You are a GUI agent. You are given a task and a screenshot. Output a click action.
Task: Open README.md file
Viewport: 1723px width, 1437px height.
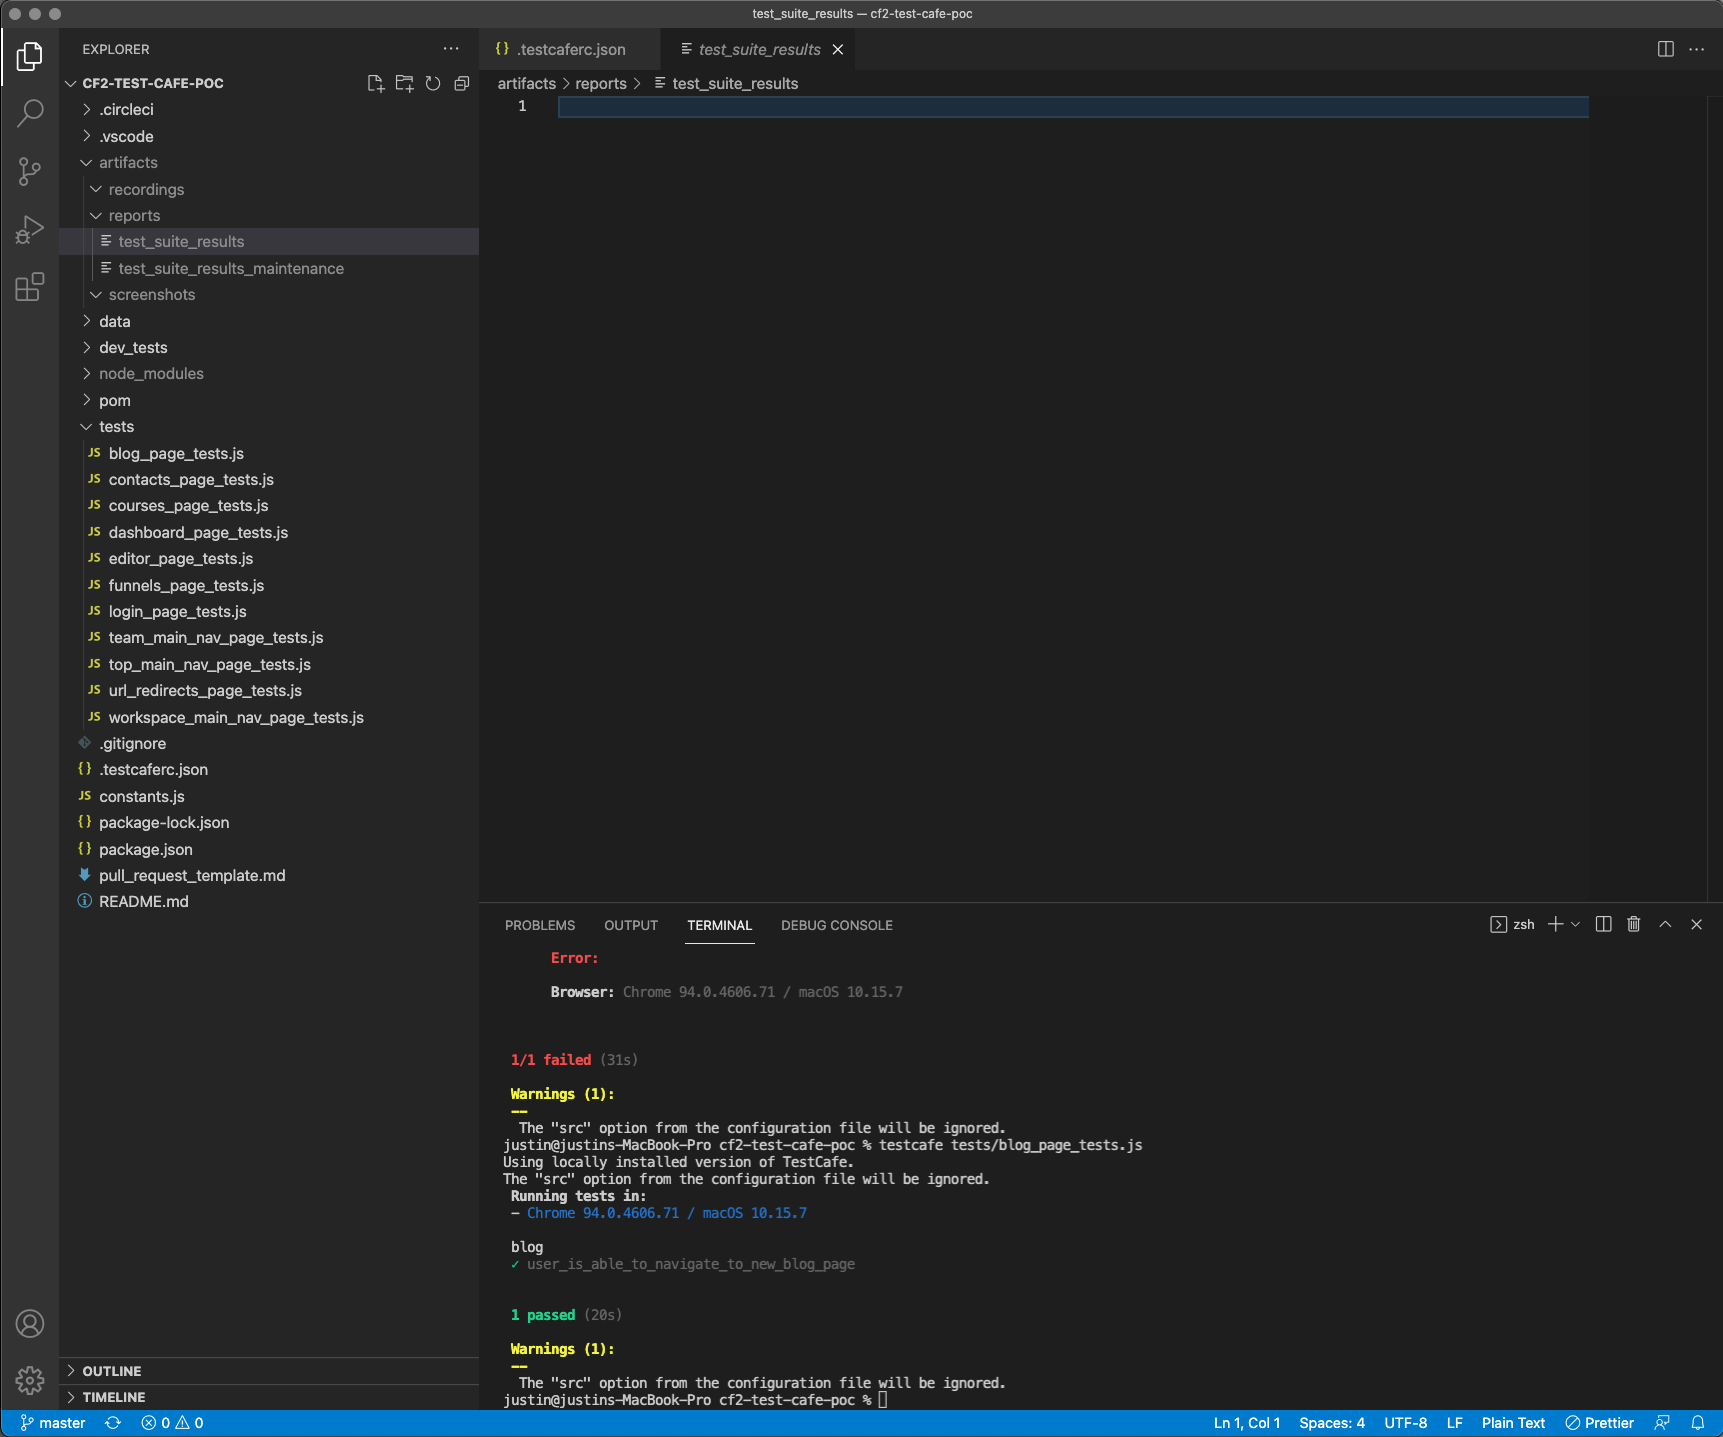click(269, 902)
